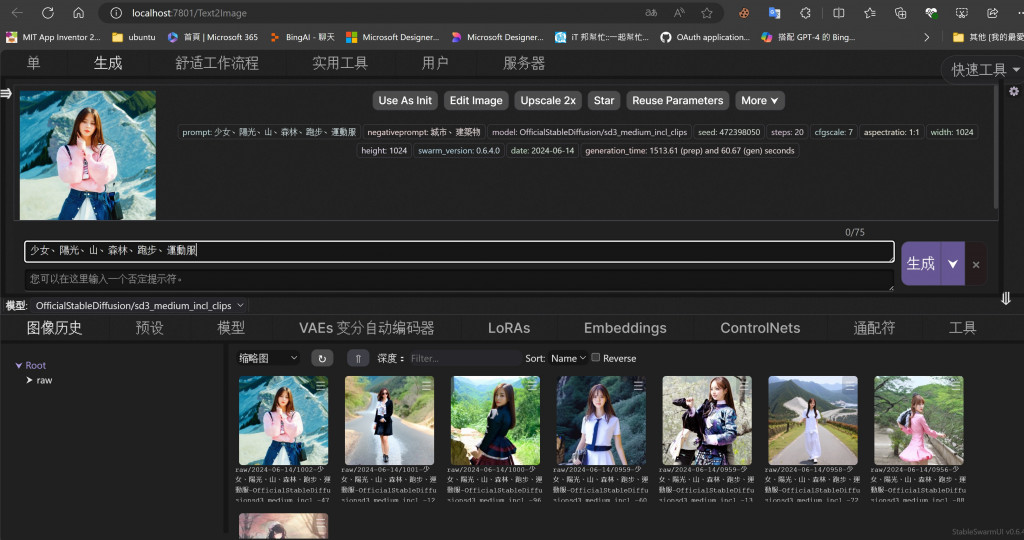Select the large current image preview
Image resolution: width=1024 pixels, height=540 pixels.
click(88, 155)
